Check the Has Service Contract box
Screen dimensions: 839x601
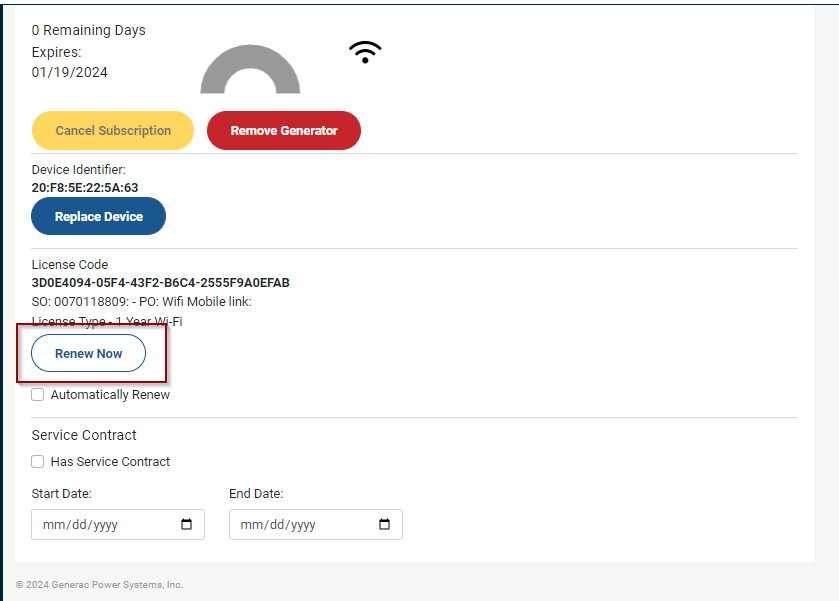[37, 461]
